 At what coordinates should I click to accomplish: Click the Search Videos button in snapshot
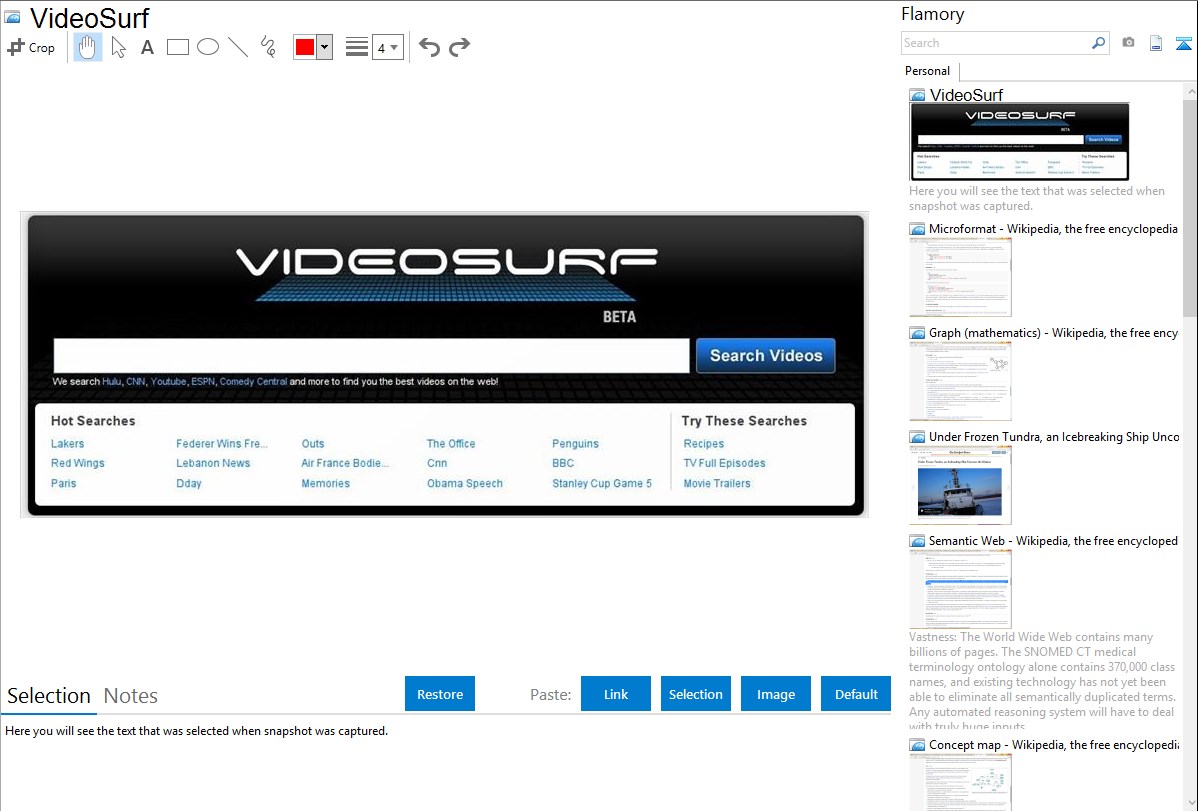pyautogui.click(x=766, y=355)
